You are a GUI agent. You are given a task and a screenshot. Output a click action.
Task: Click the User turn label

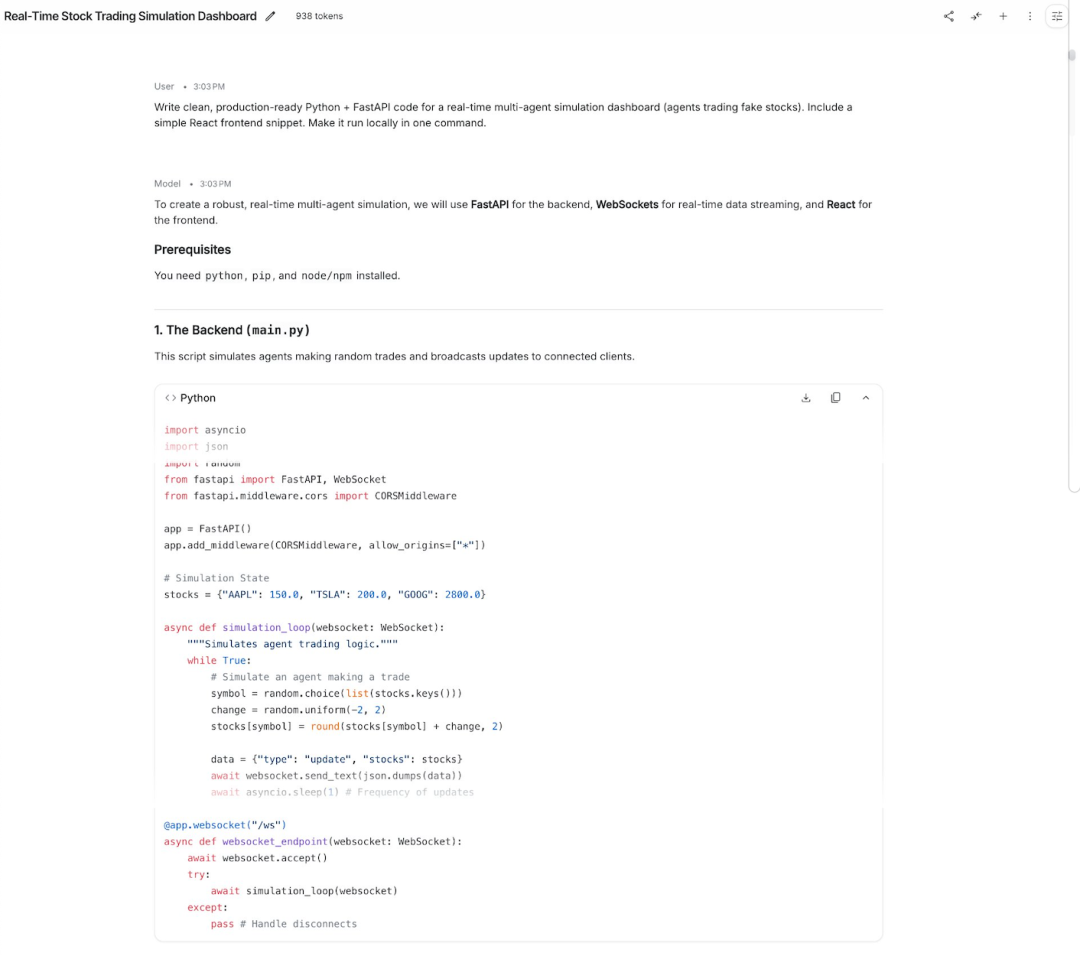point(164,87)
